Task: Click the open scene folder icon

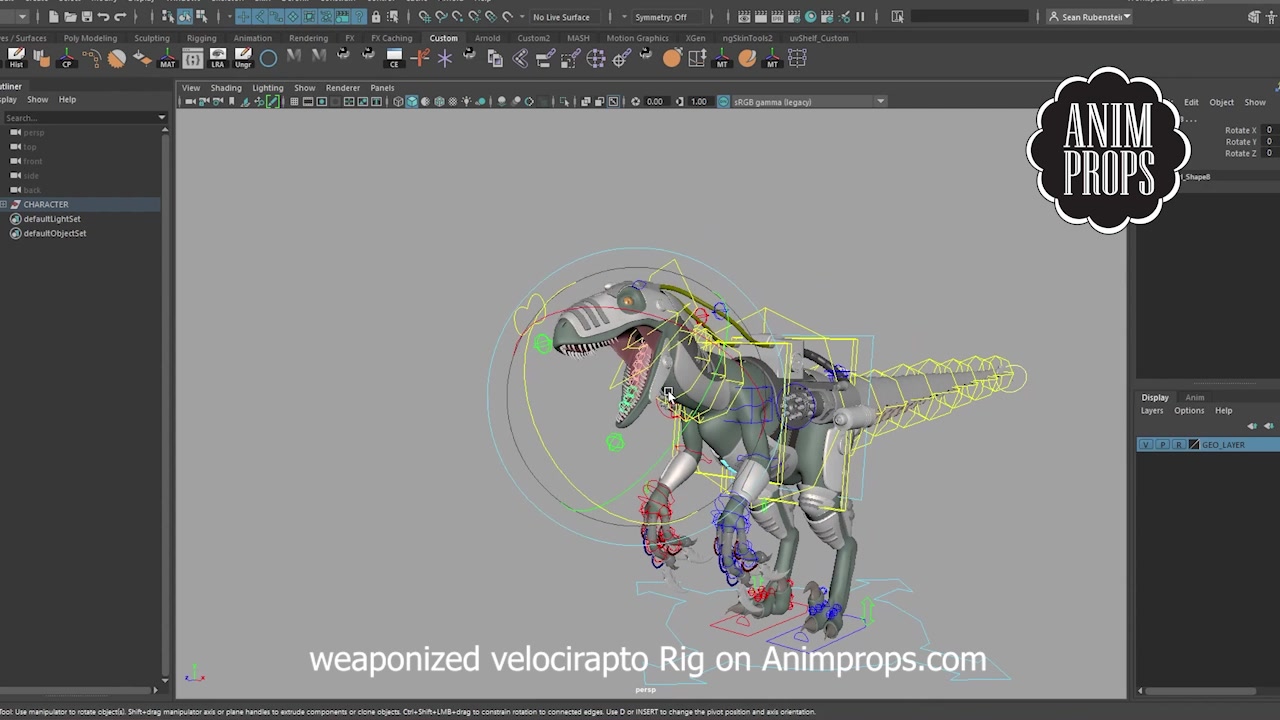Action: point(70,17)
